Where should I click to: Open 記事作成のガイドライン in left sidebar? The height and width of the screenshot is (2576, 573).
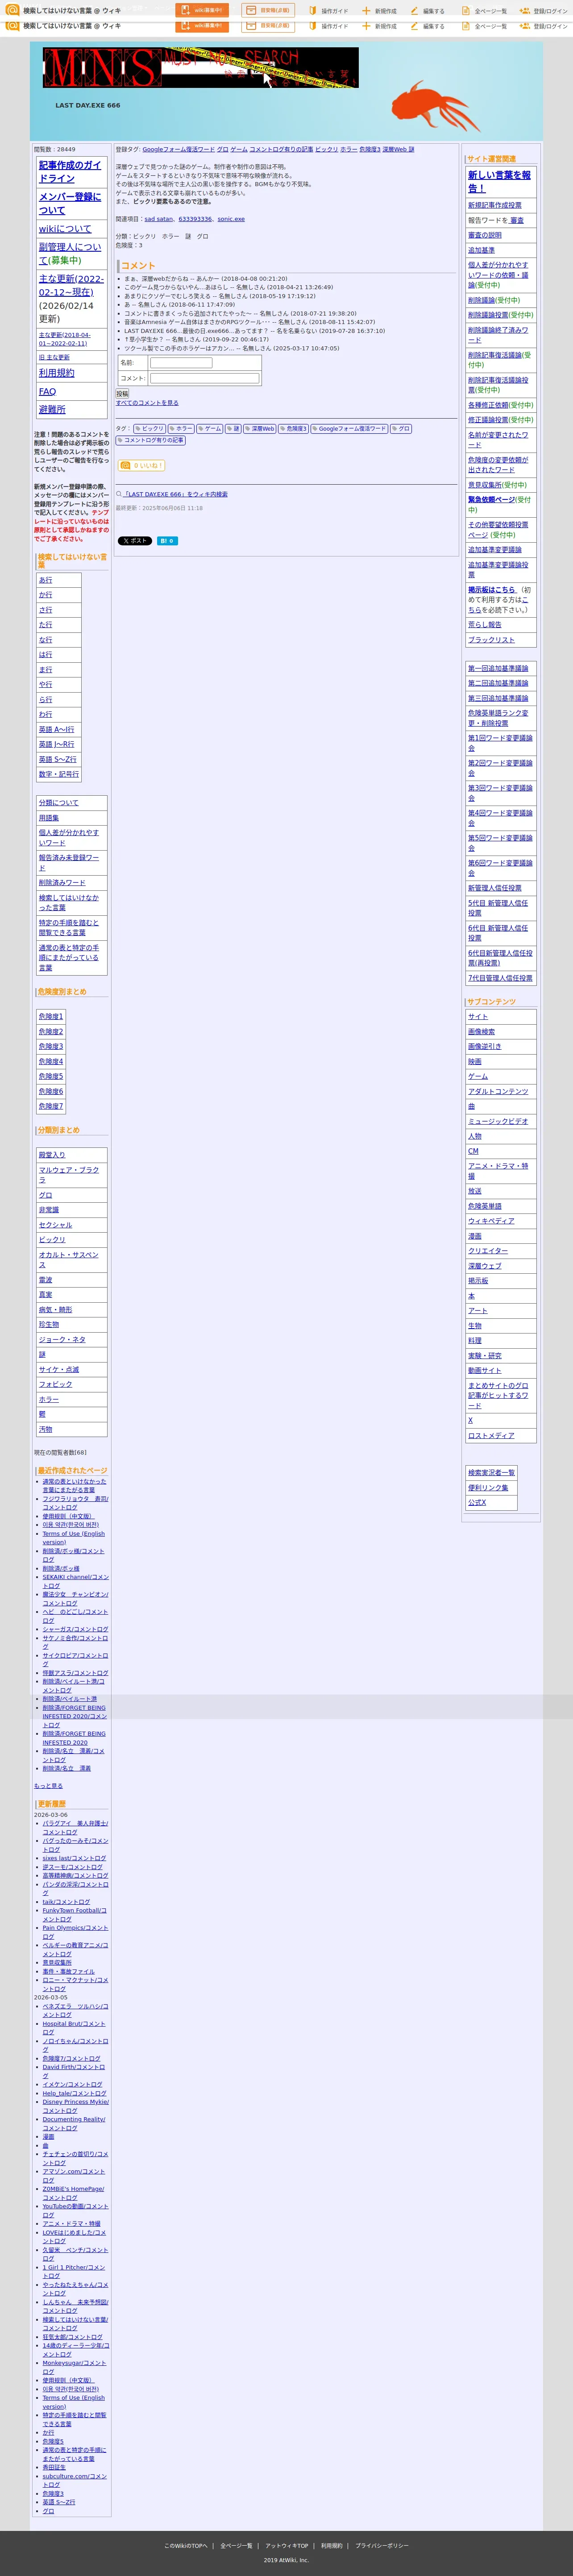coord(70,171)
